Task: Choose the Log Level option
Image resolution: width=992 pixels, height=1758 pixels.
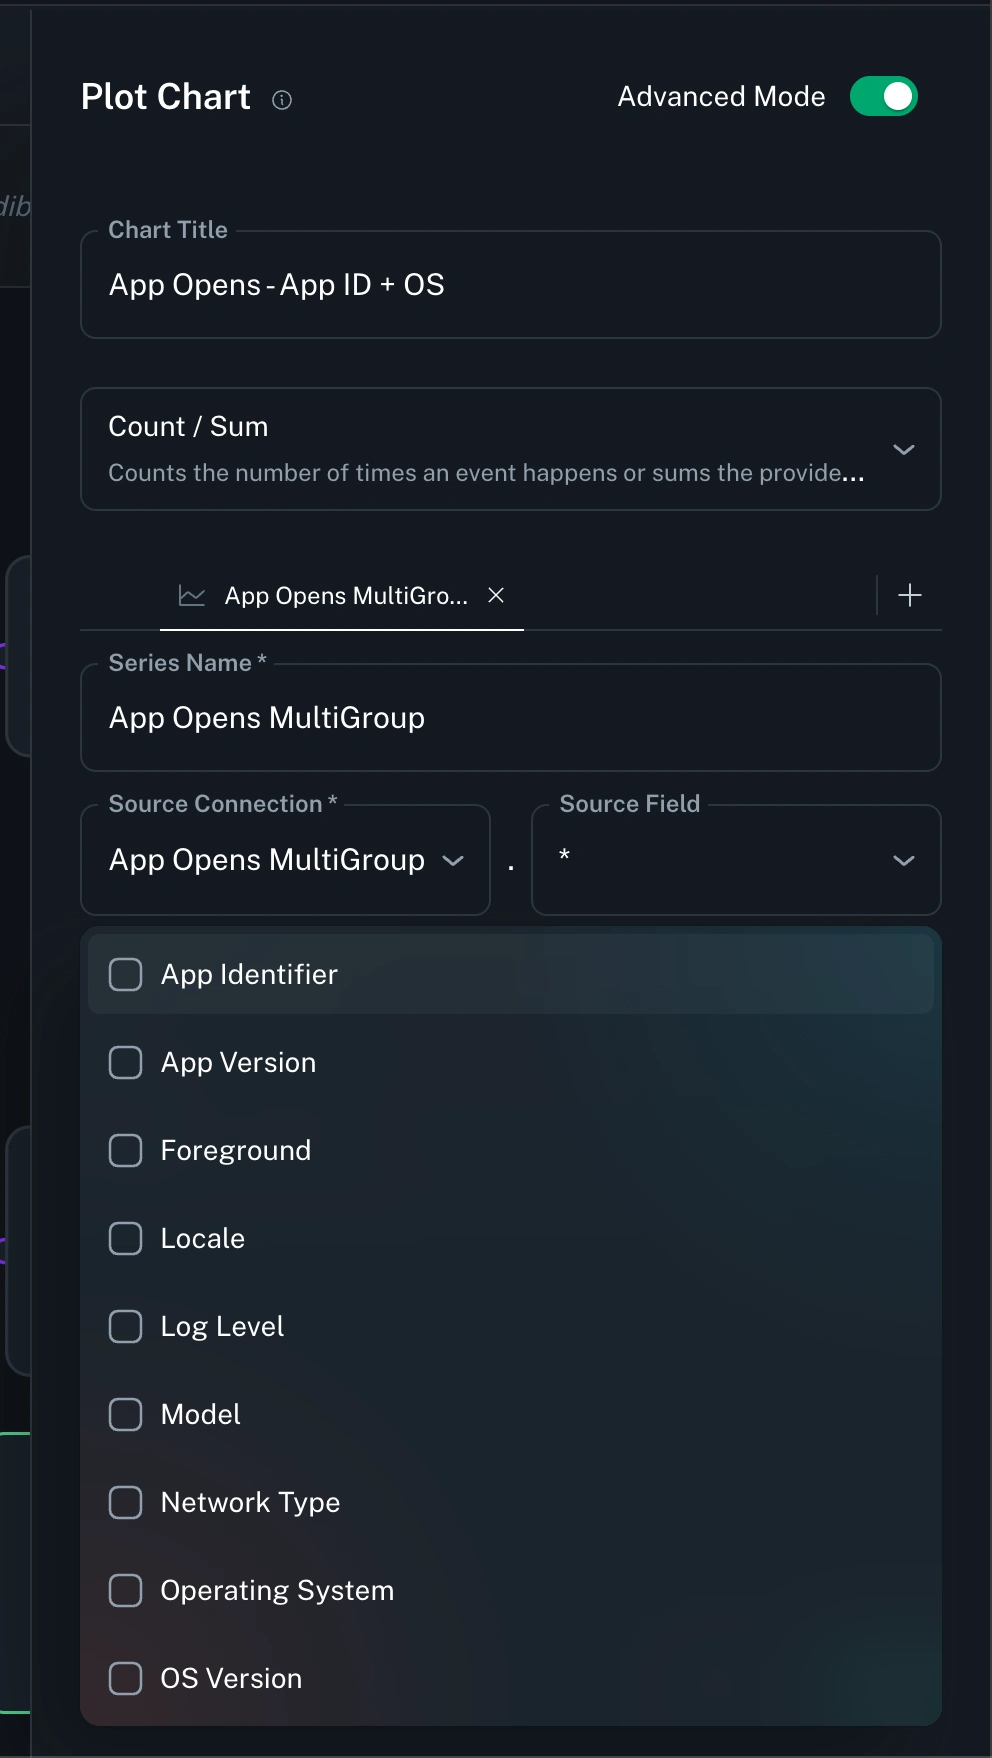Action: click(222, 1326)
